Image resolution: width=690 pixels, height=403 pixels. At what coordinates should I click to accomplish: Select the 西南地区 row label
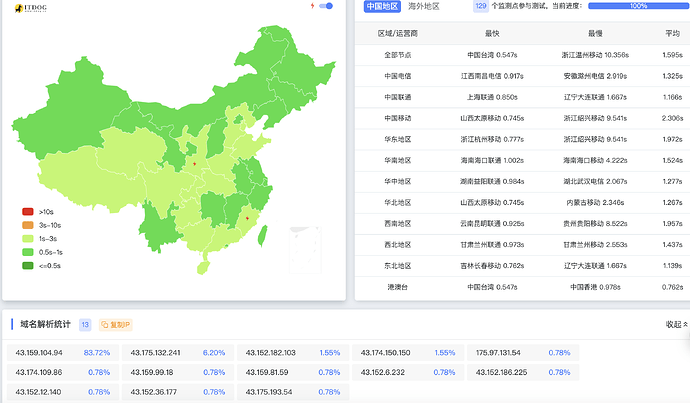(x=398, y=223)
